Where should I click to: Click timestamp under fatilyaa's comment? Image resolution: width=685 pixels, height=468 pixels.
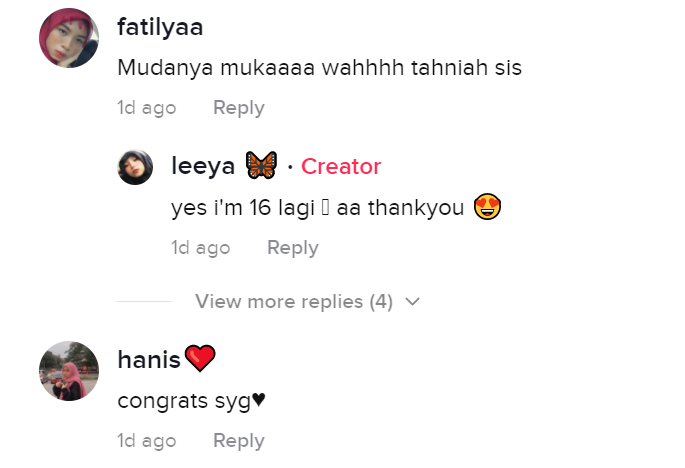click(x=146, y=108)
